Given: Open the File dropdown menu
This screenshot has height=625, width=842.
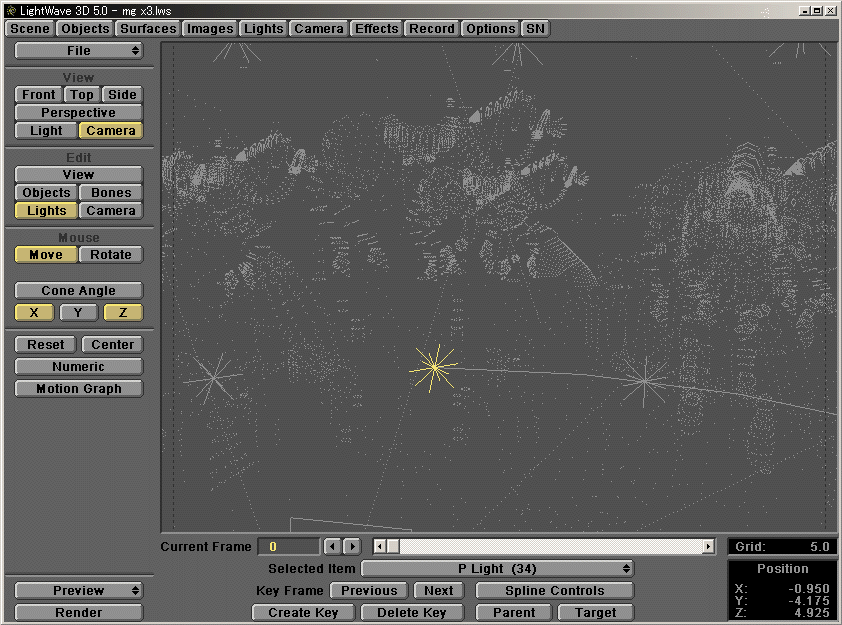Looking at the screenshot, I should 78,50.
